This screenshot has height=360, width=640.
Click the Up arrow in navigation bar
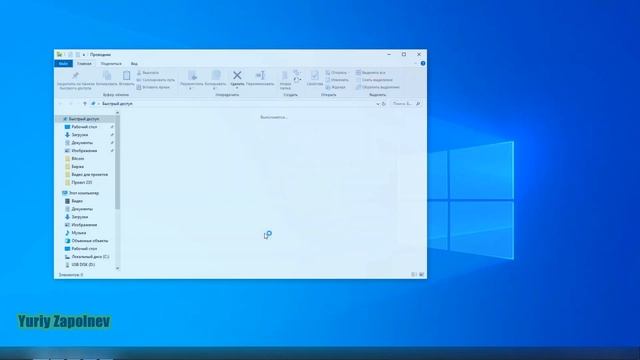[x=85, y=104]
